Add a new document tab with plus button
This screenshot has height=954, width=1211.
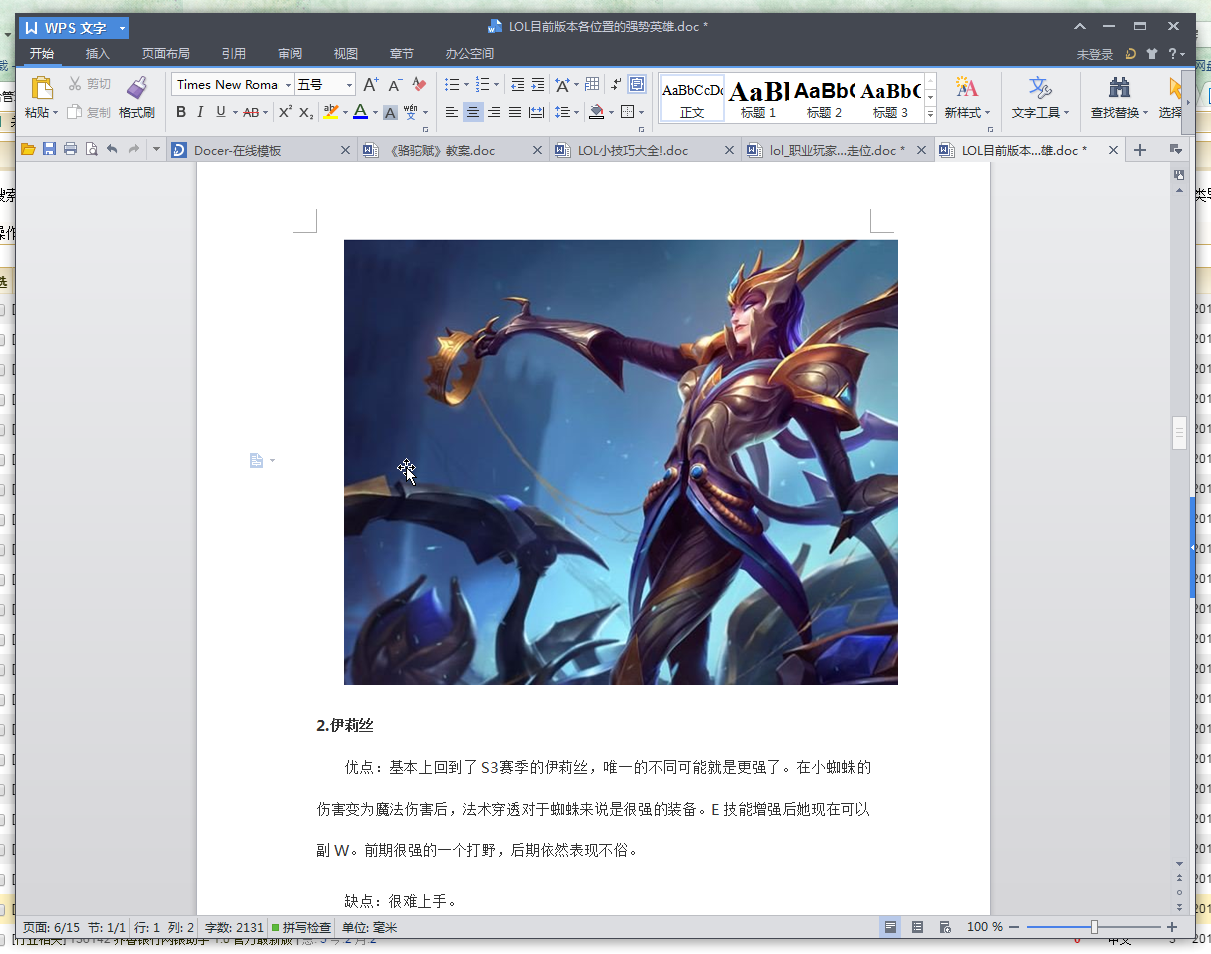[1139, 150]
